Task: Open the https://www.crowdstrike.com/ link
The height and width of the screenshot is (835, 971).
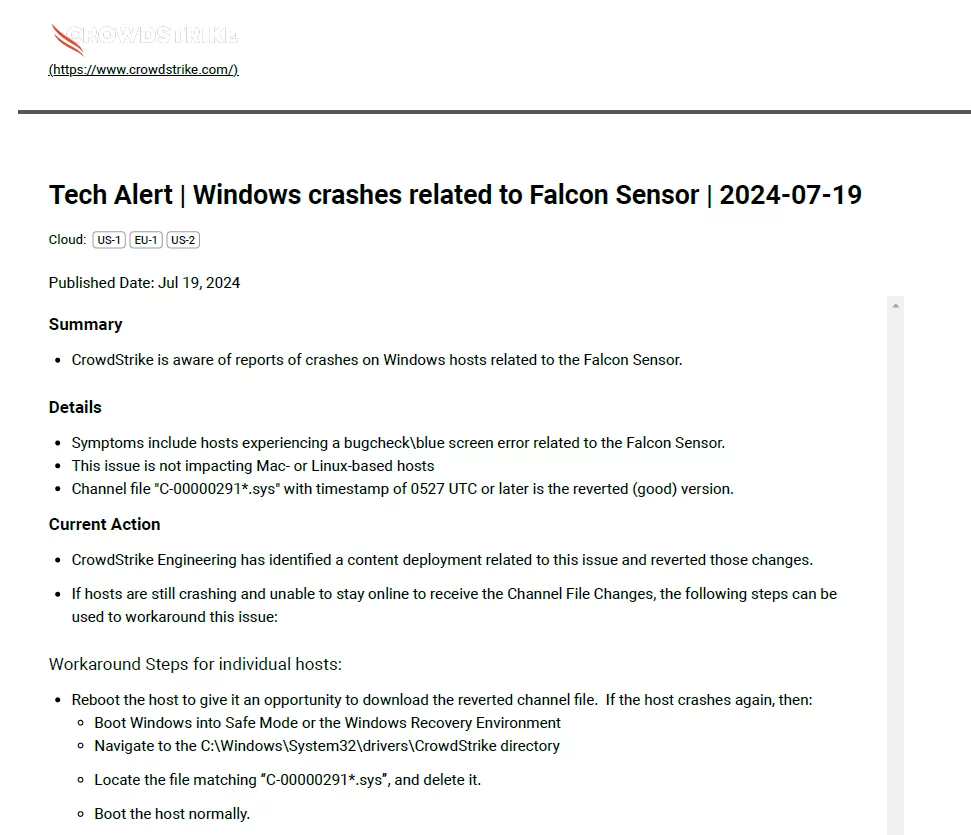Action: click(x=143, y=70)
